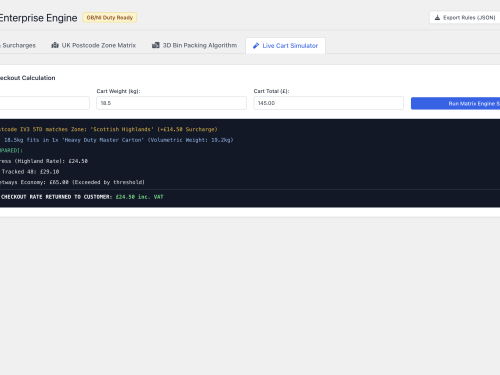Click the 'Scottish Highlands' surcharge log line

click(x=109, y=129)
